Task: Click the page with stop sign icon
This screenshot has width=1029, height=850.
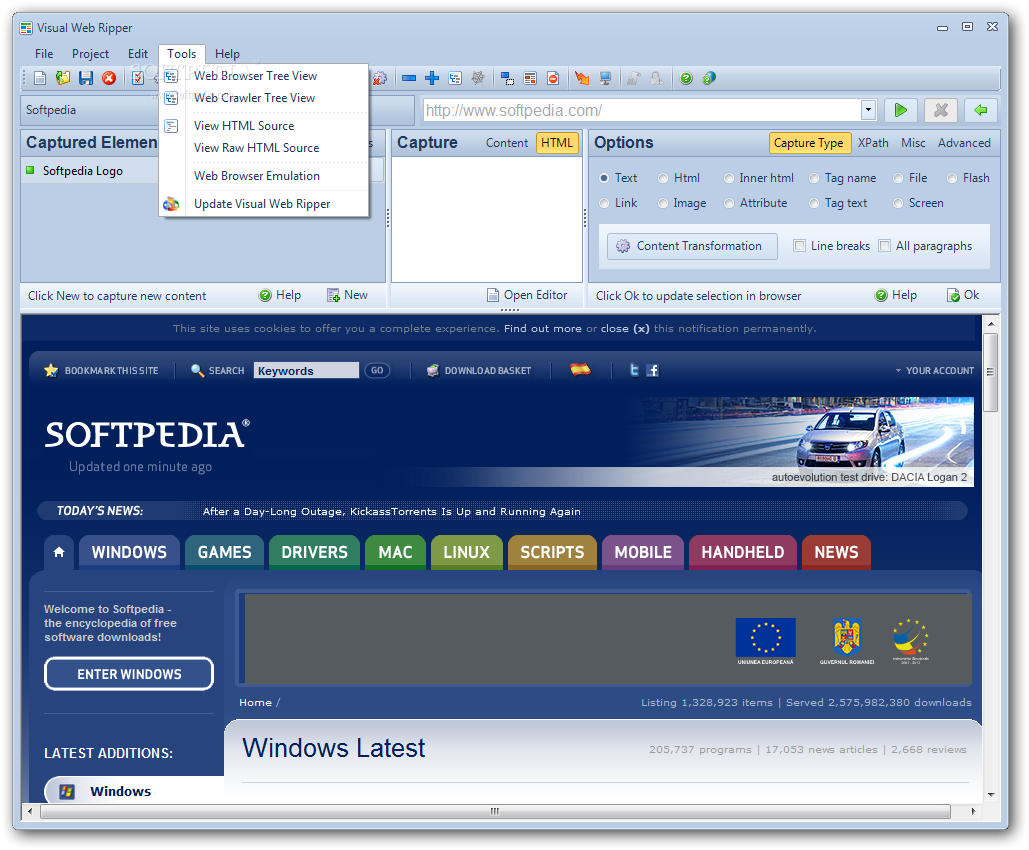Action: click(553, 78)
